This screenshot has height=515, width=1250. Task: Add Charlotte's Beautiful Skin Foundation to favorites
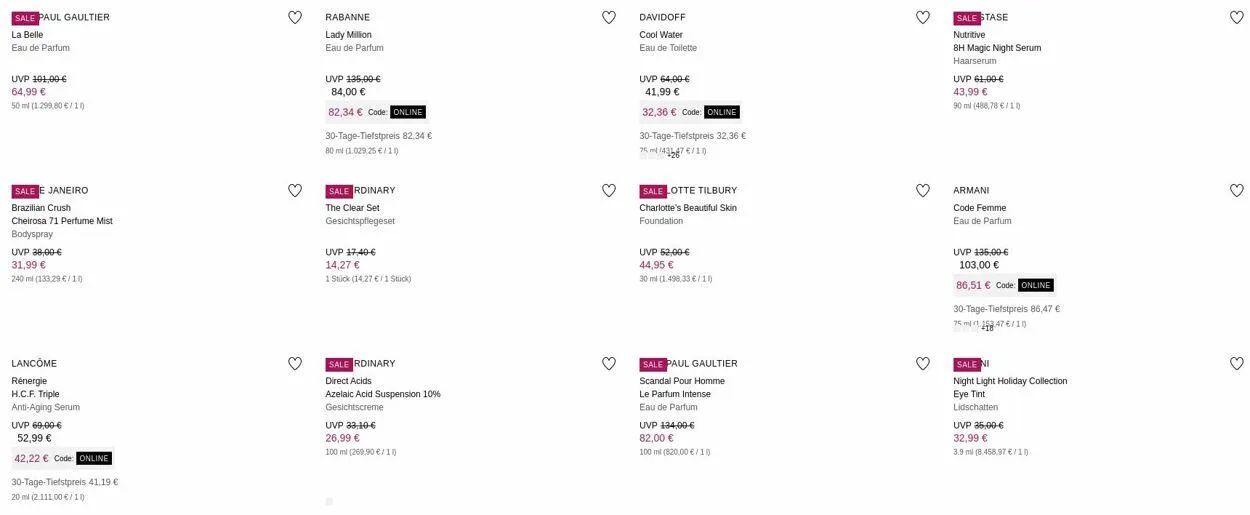coord(923,190)
